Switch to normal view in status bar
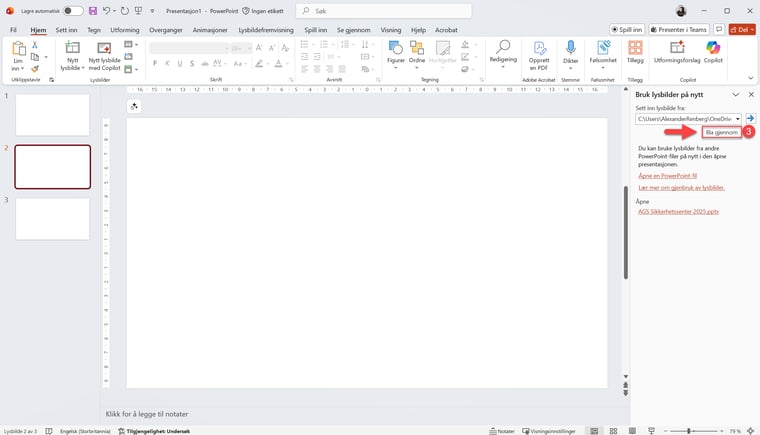The image size is (760, 435). point(594,431)
